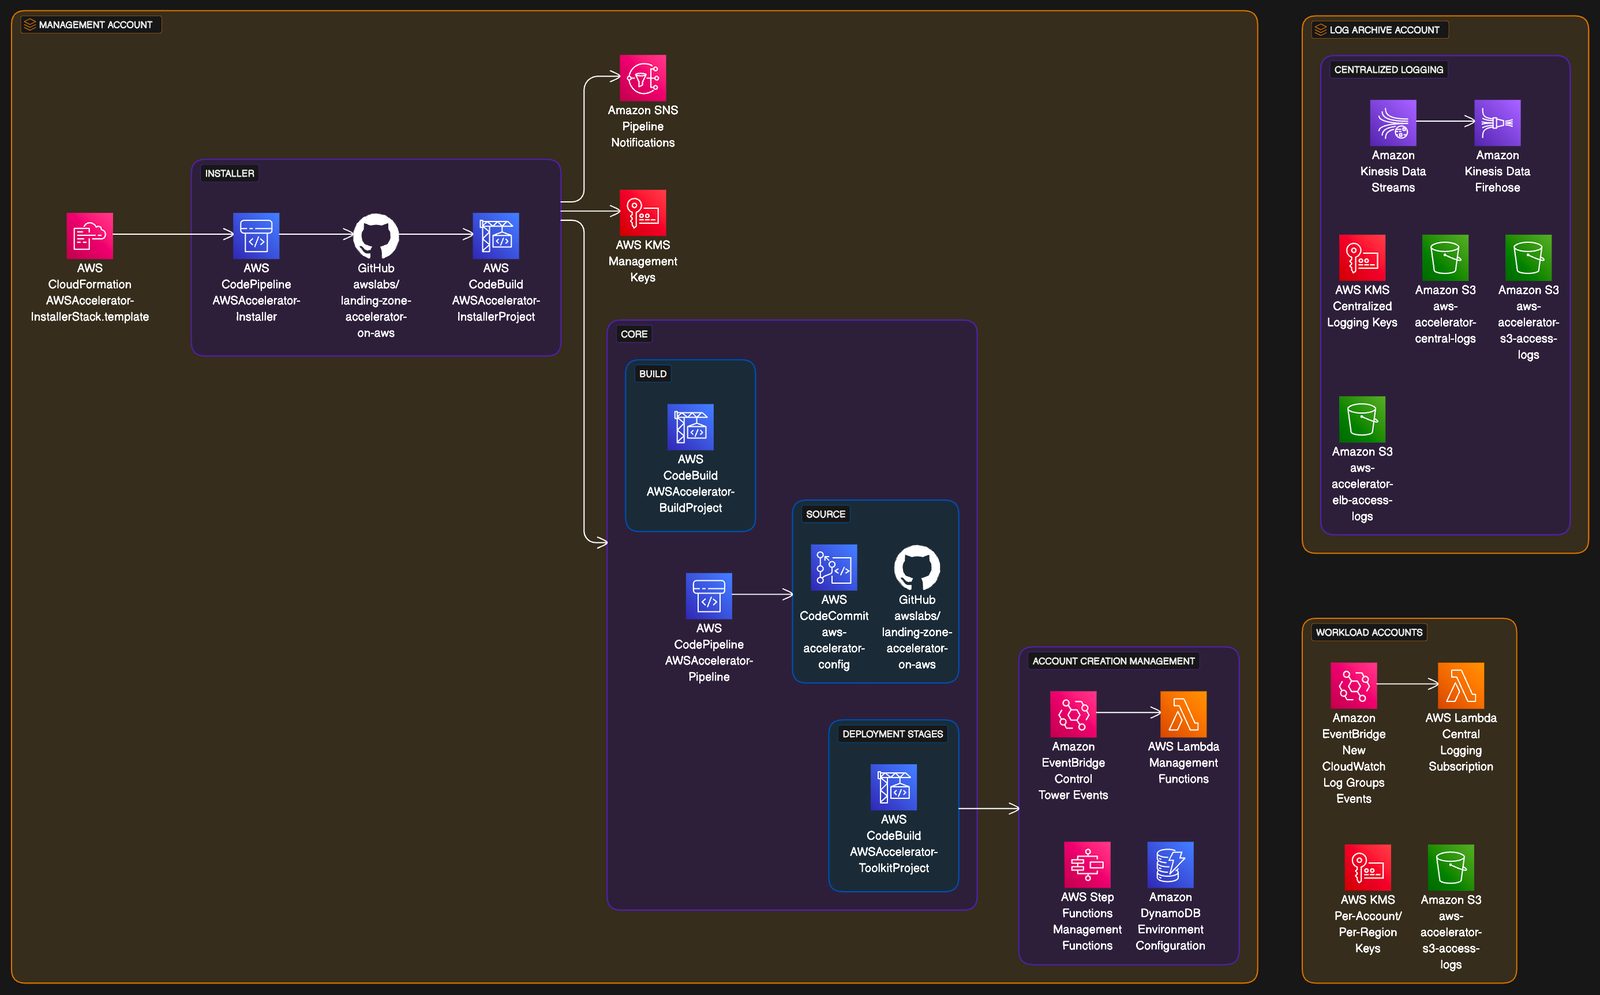Select the AWSAccelerator-Installer CodePipeline icon
Viewport: 1600px width, 995px height.
pos(256,236)
